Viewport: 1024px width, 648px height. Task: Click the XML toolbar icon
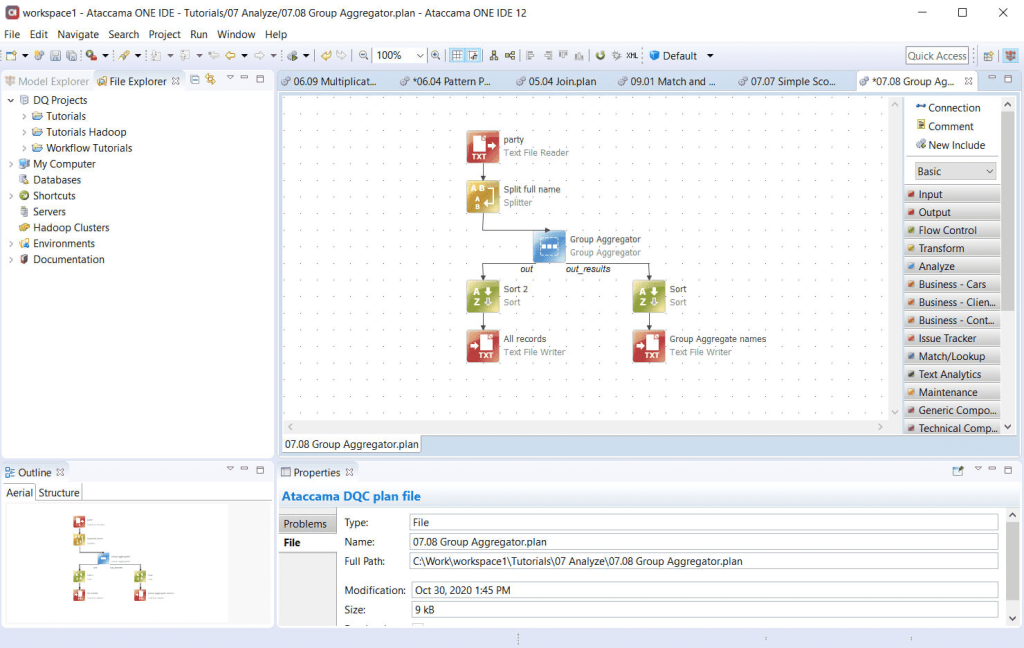(x=632, y=56)
